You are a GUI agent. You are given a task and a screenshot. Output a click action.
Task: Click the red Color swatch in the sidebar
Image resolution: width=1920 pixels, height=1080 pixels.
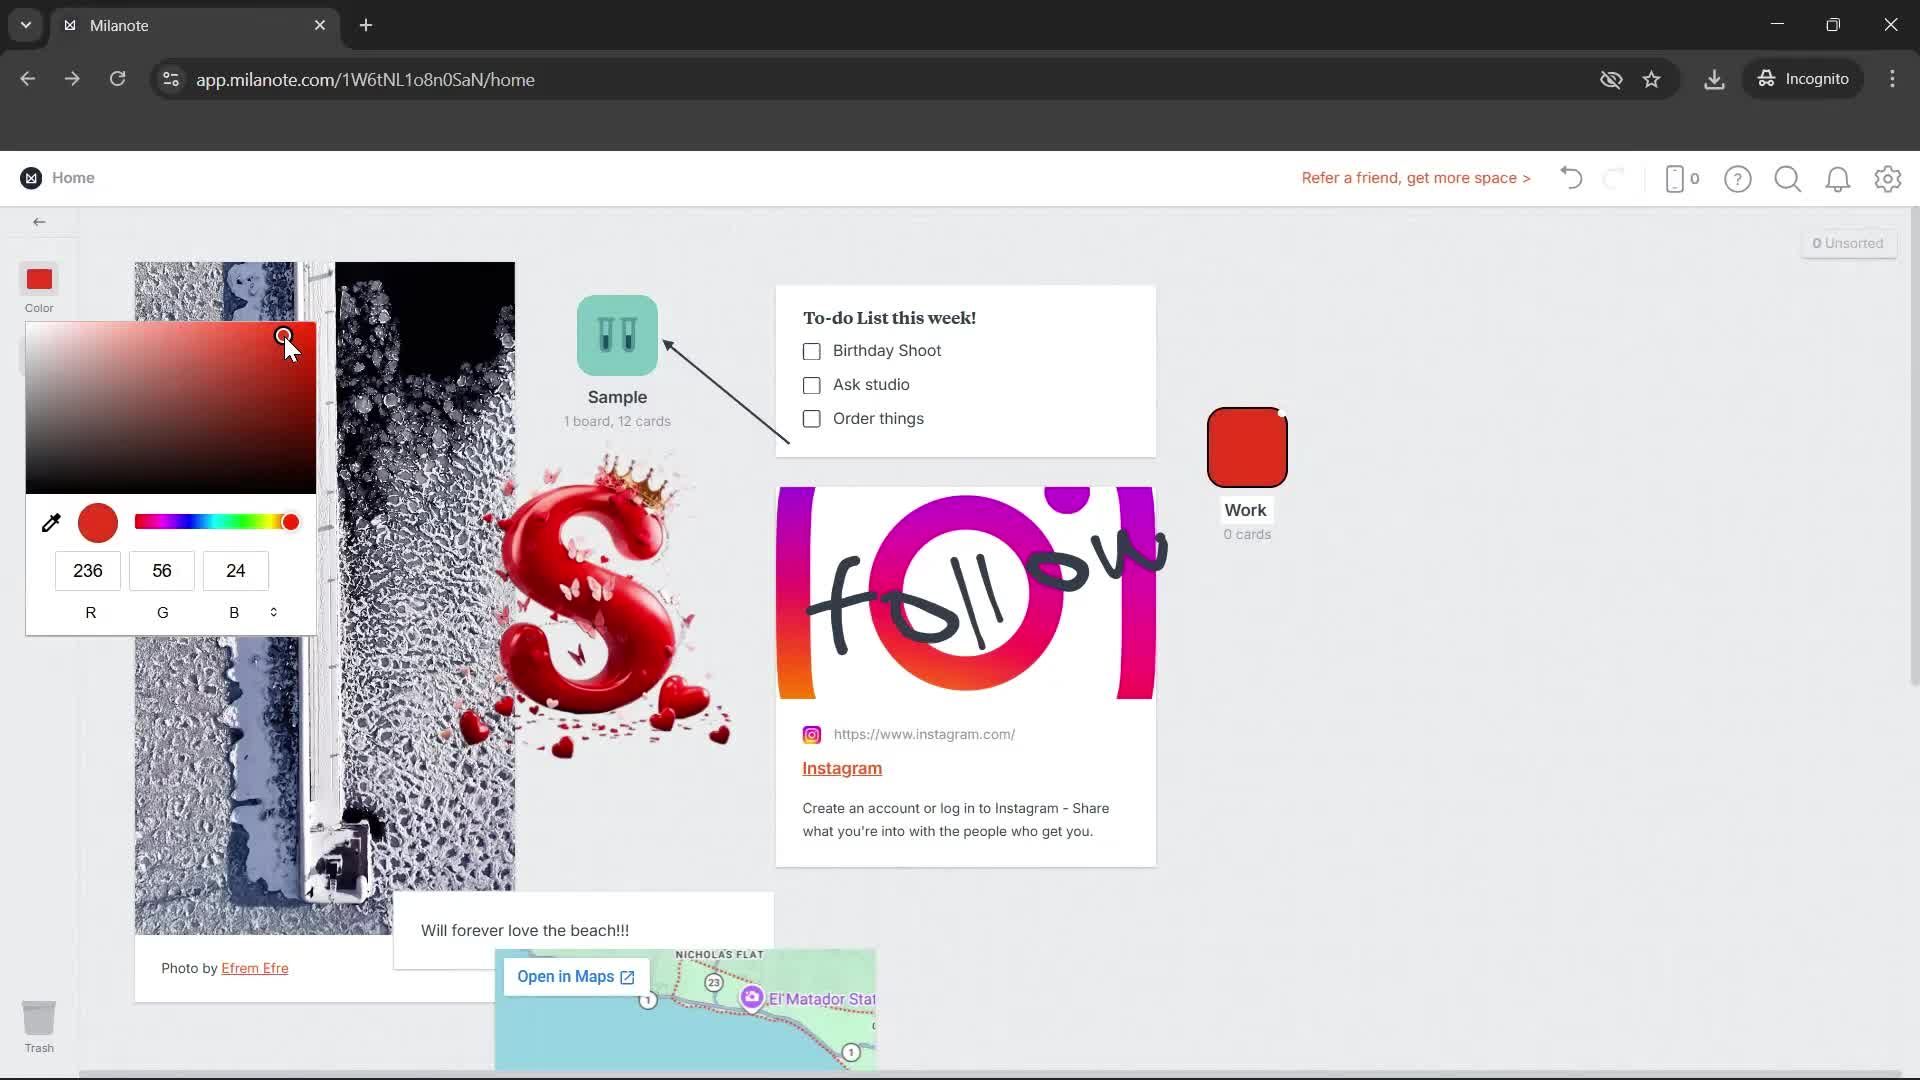(38, 279)
